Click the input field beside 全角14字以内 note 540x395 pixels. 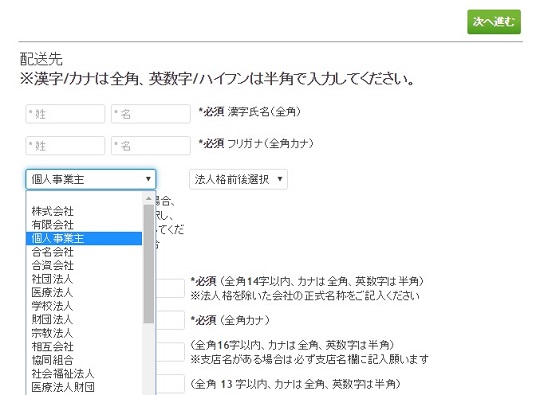[x=170, y=288]
